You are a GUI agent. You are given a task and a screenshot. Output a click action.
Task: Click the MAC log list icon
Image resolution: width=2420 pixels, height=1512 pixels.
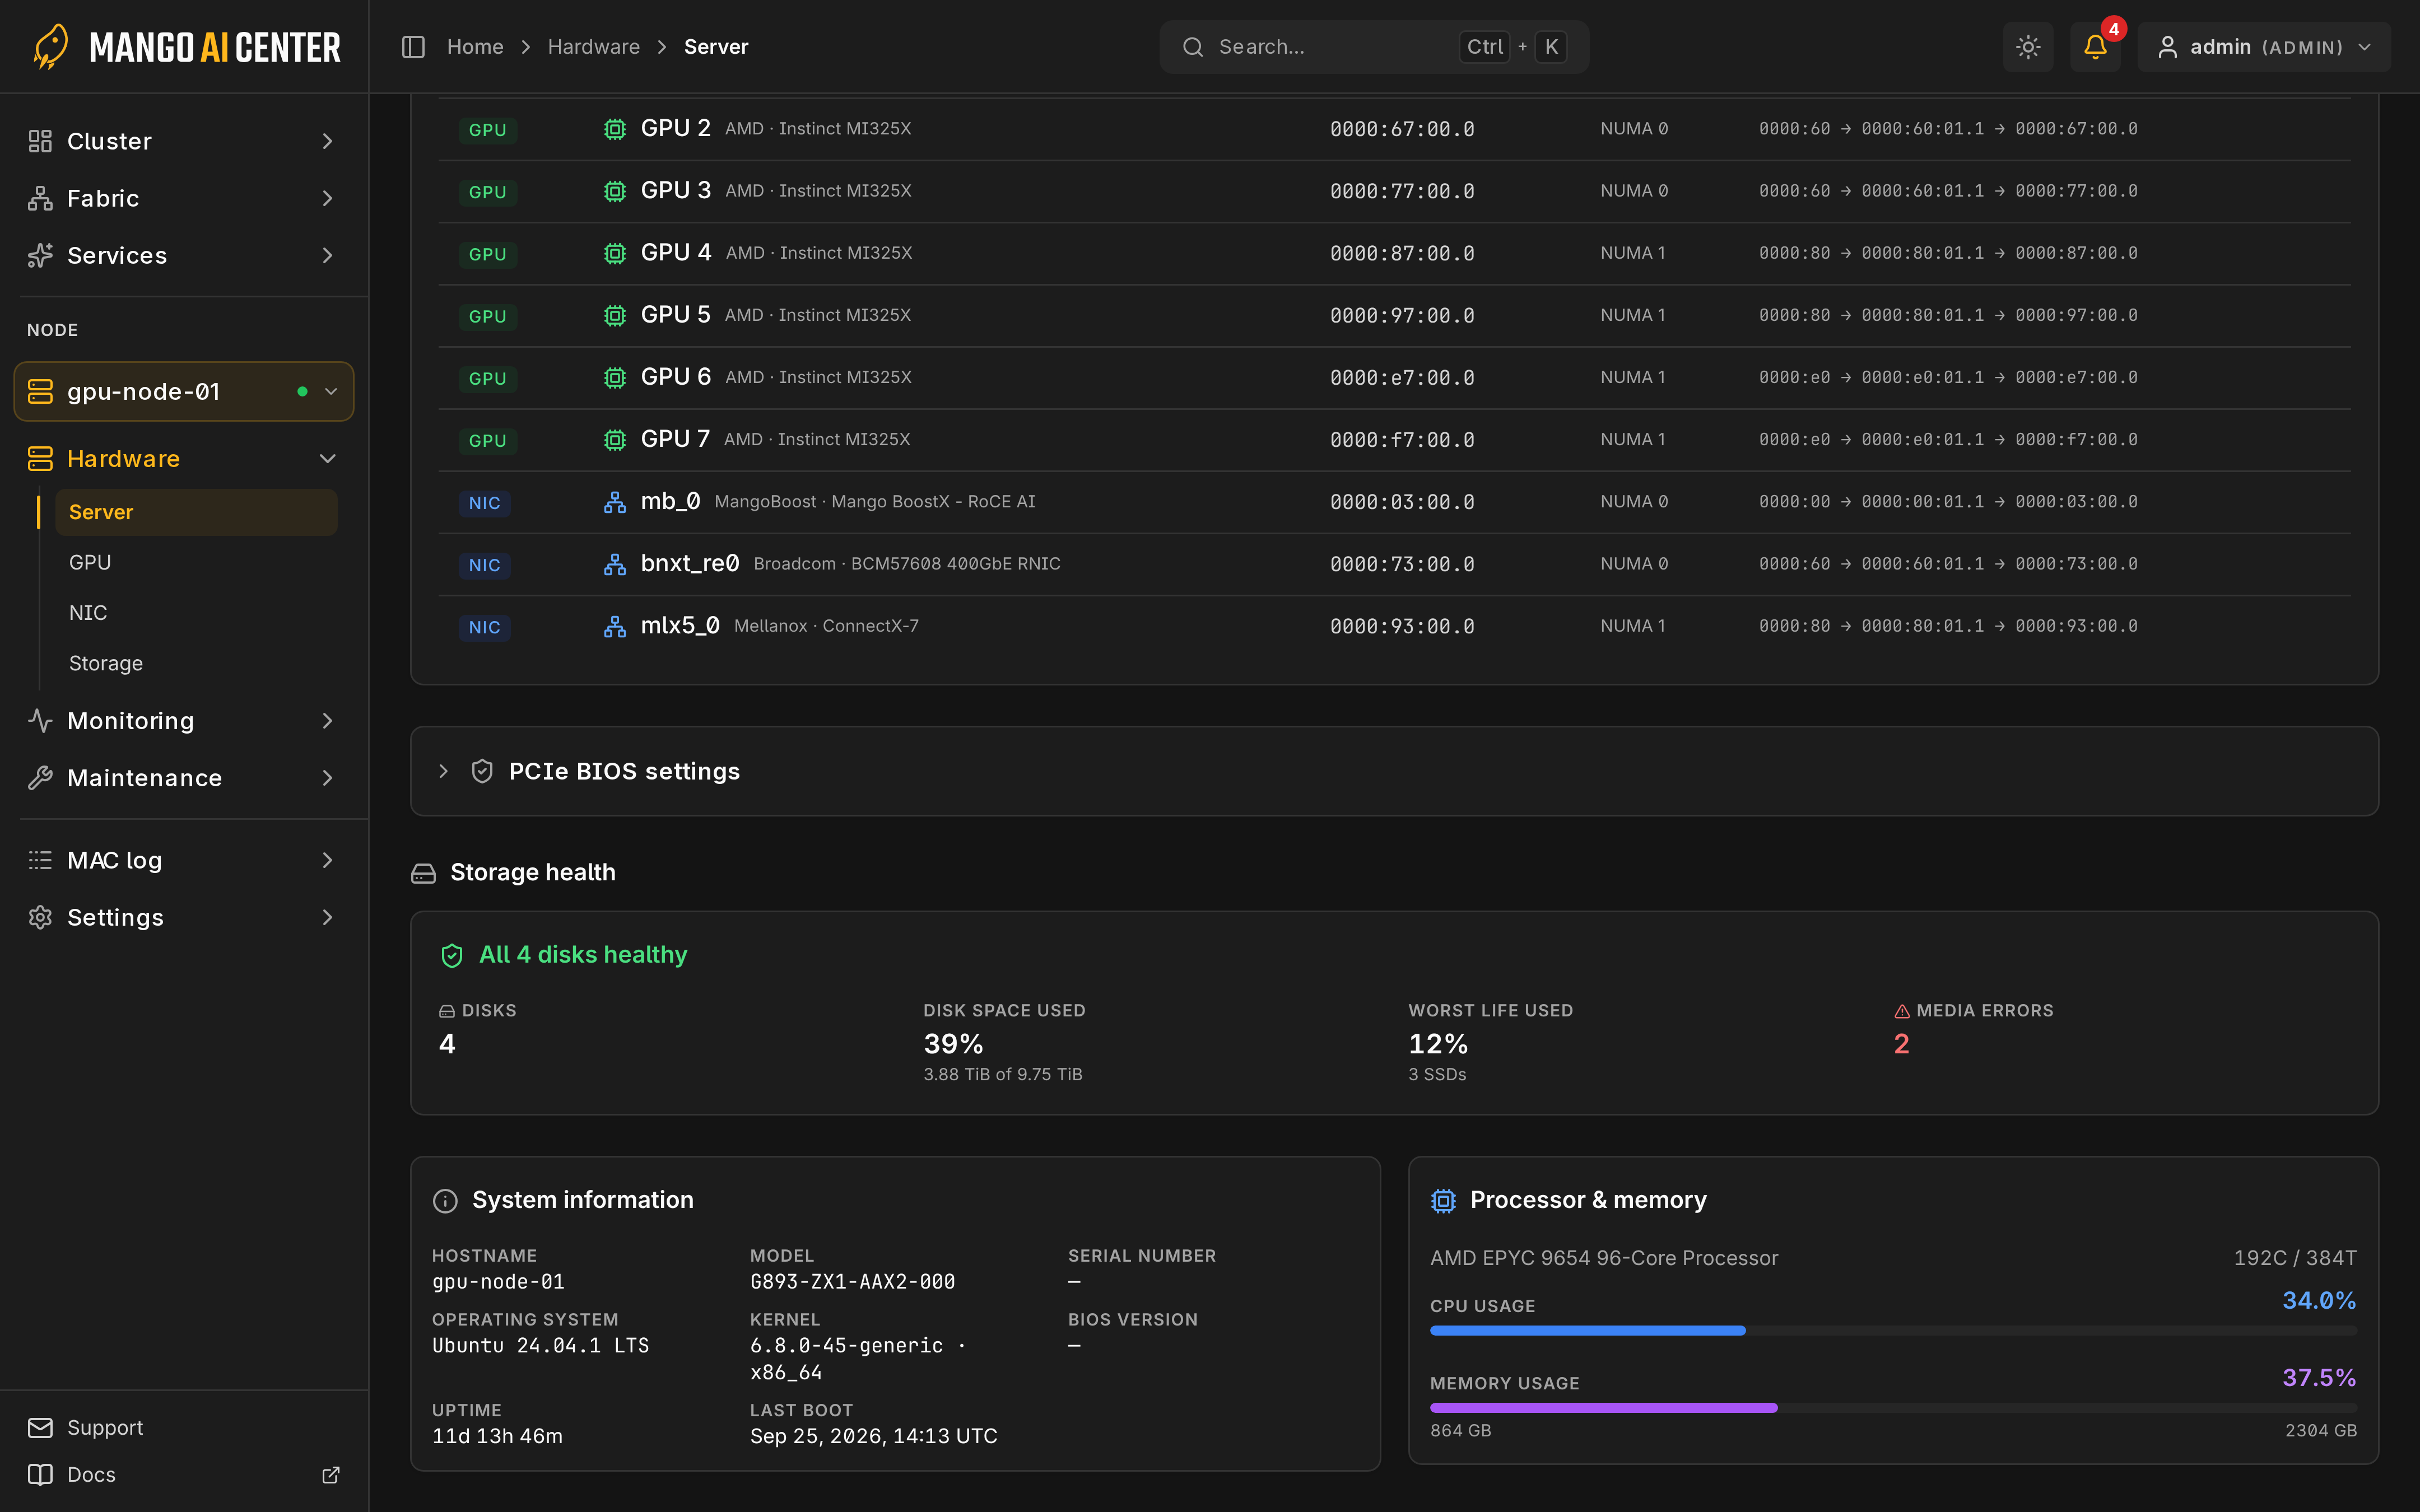[x=40, y=860]
